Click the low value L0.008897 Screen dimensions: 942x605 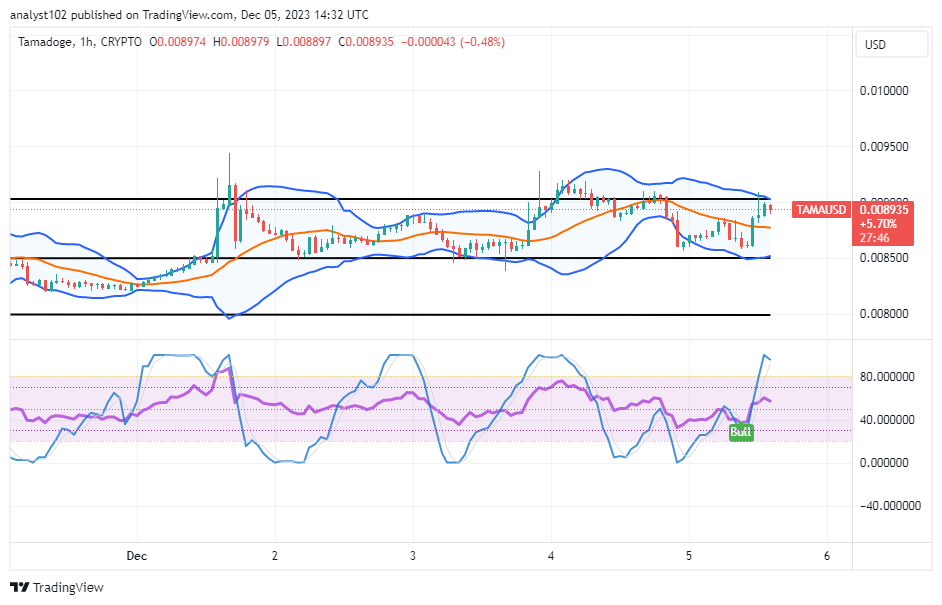point(303,42)
